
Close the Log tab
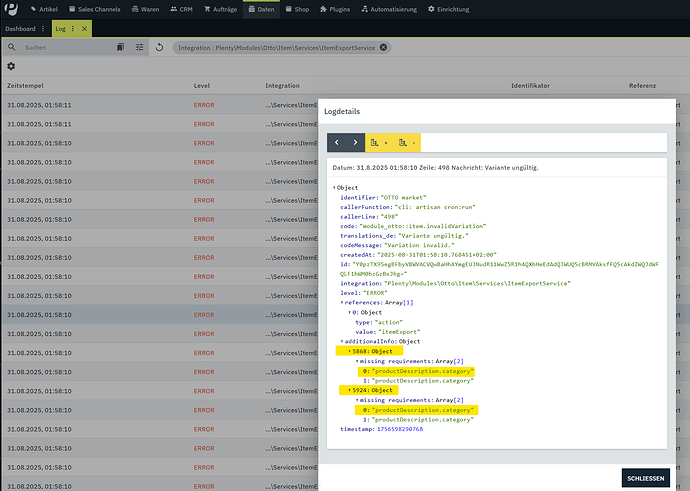click(84, 29)
